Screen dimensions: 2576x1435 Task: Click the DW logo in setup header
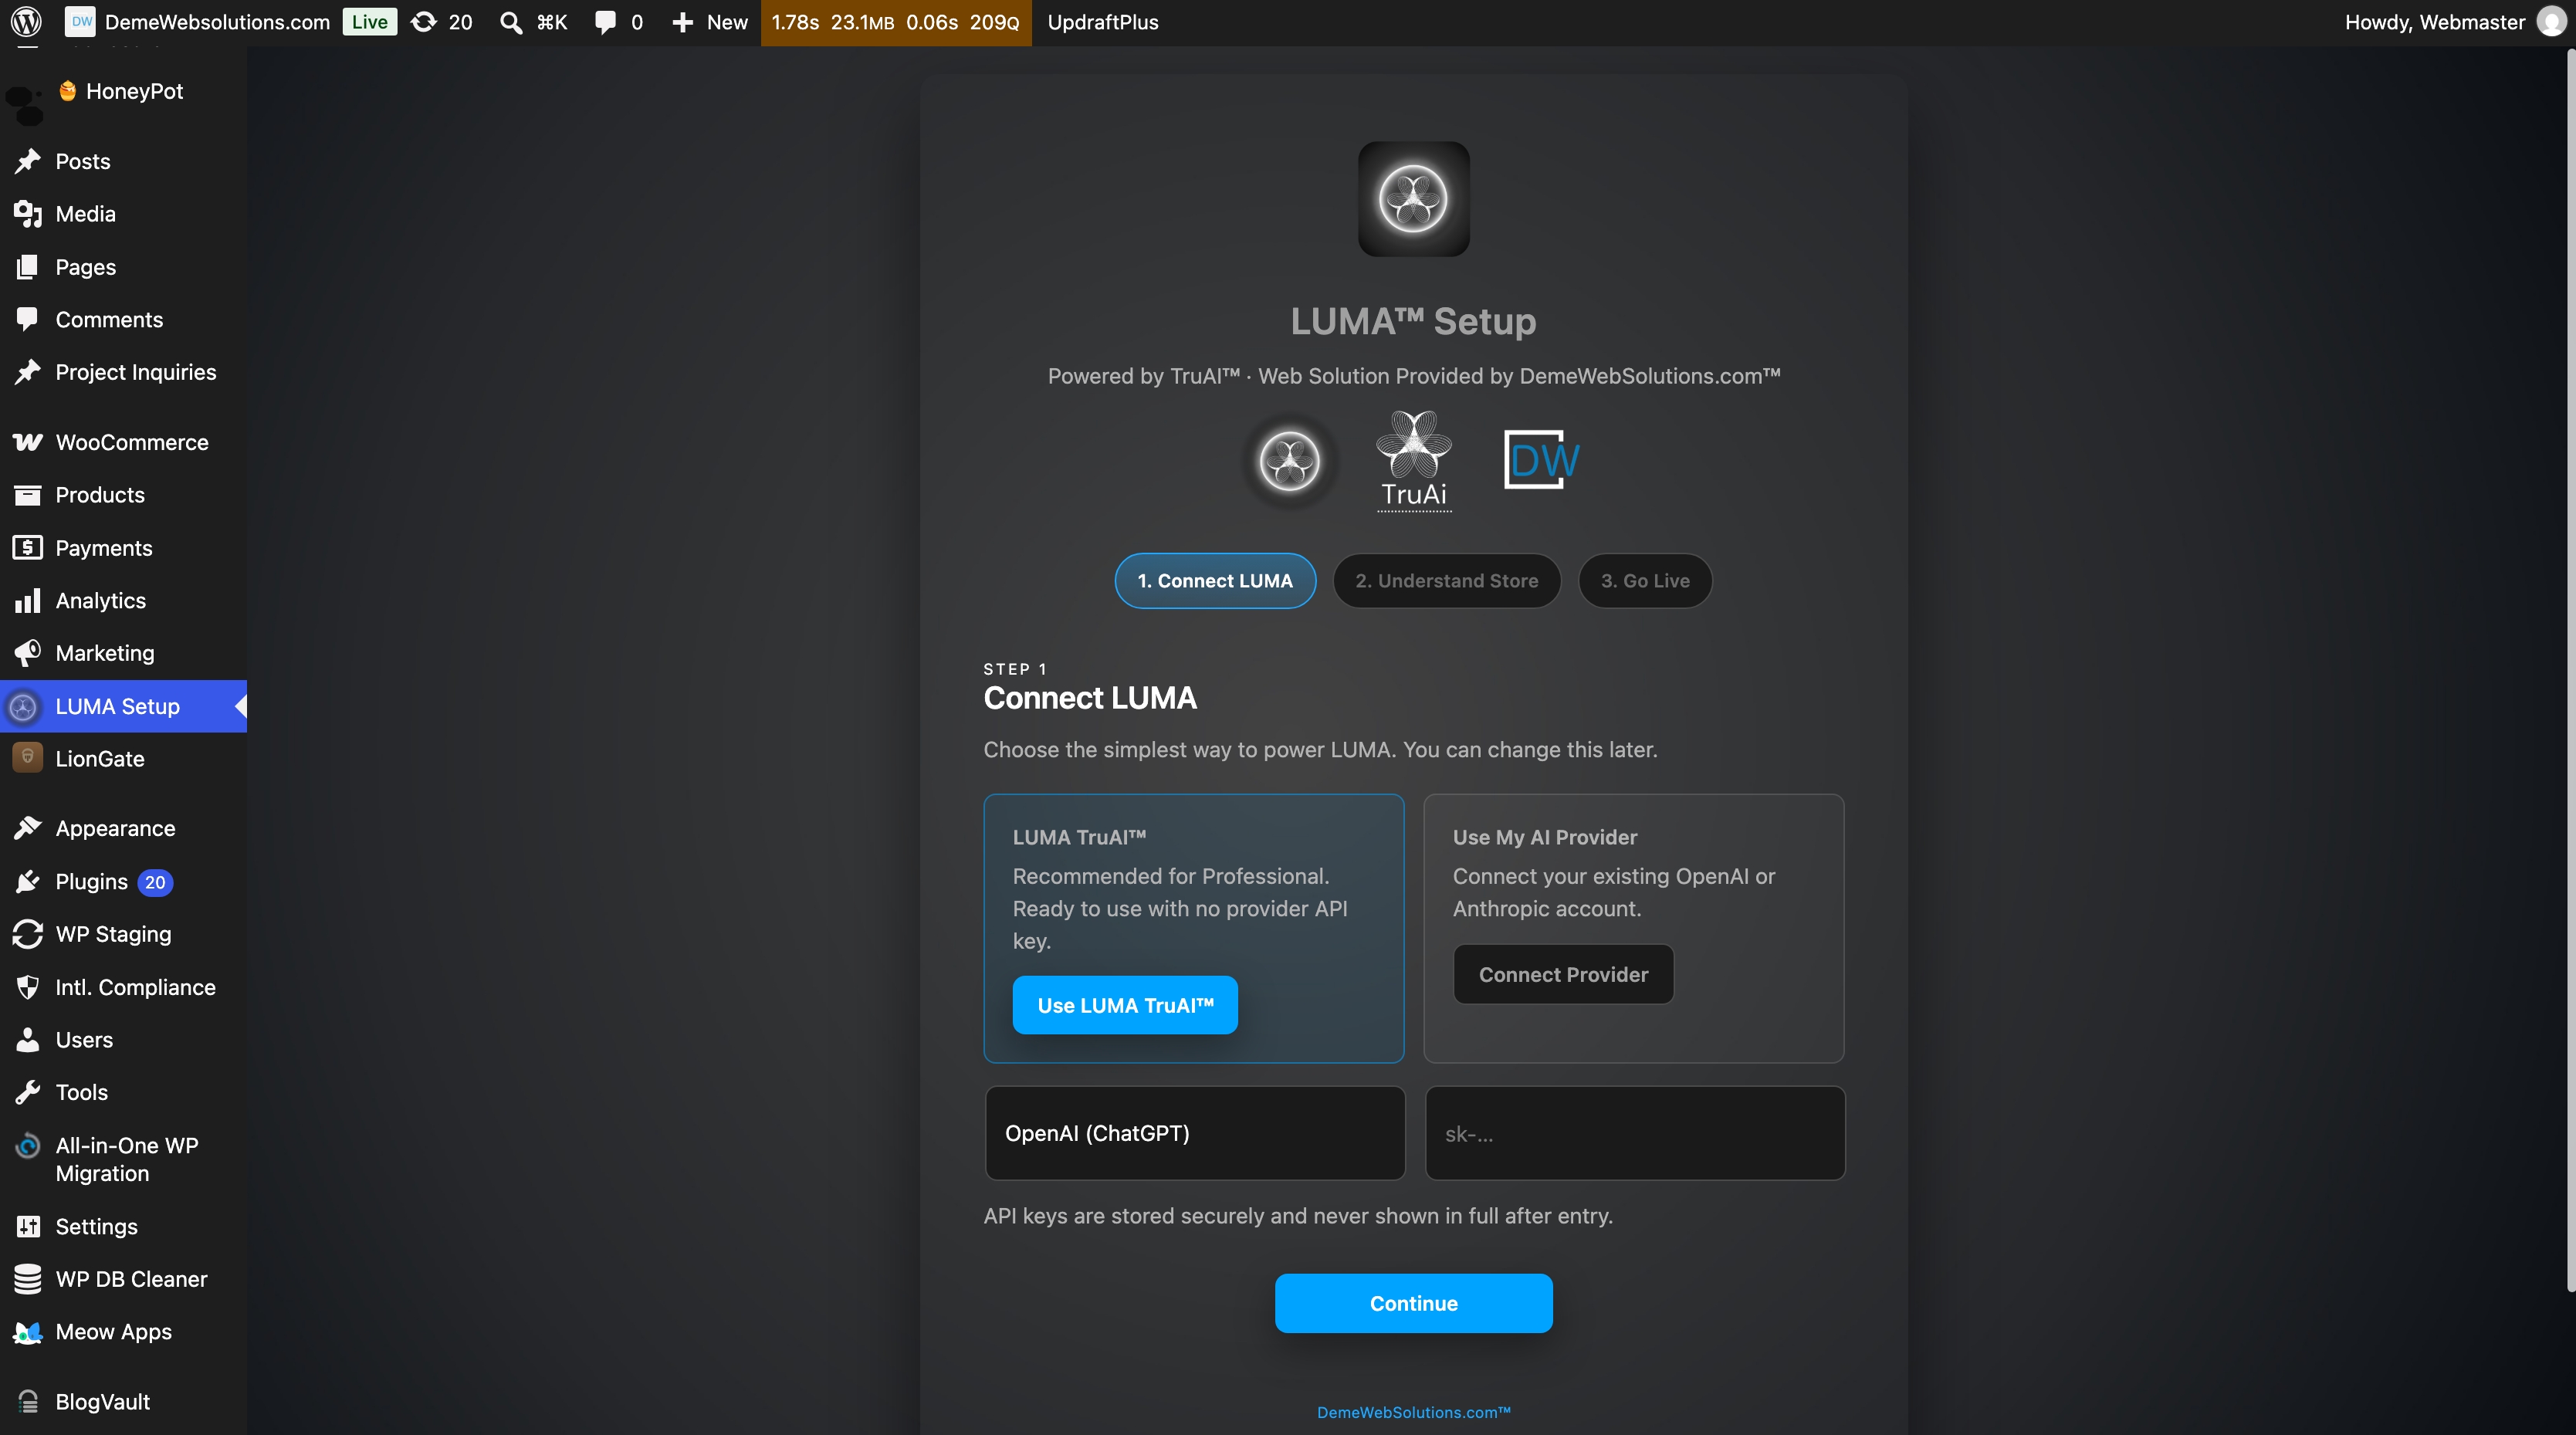click(x=1542, y=460)
